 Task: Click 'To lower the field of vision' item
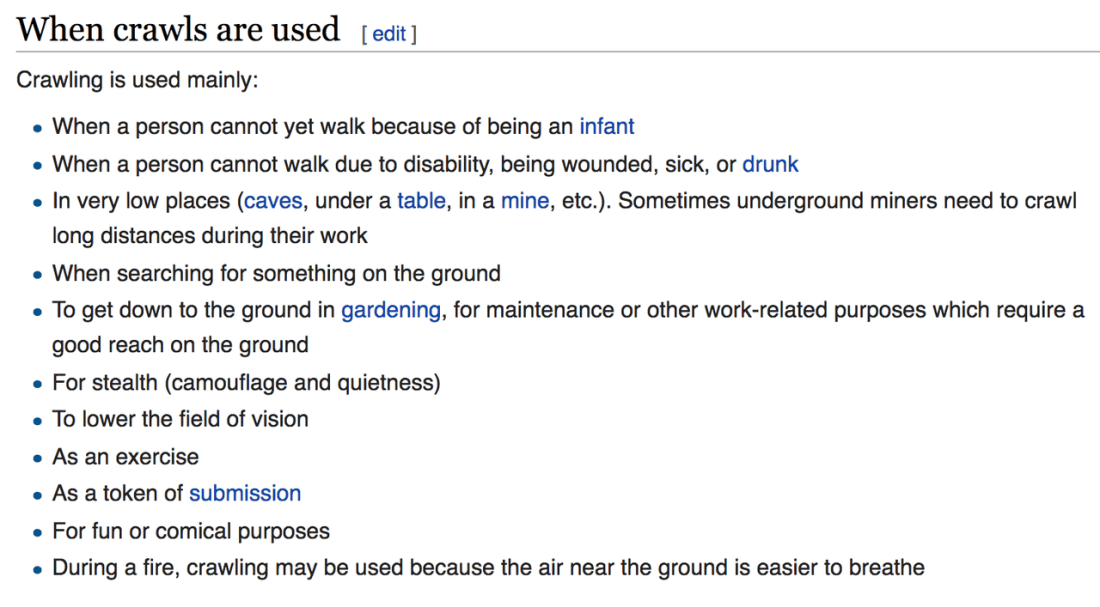pos(180,419)
